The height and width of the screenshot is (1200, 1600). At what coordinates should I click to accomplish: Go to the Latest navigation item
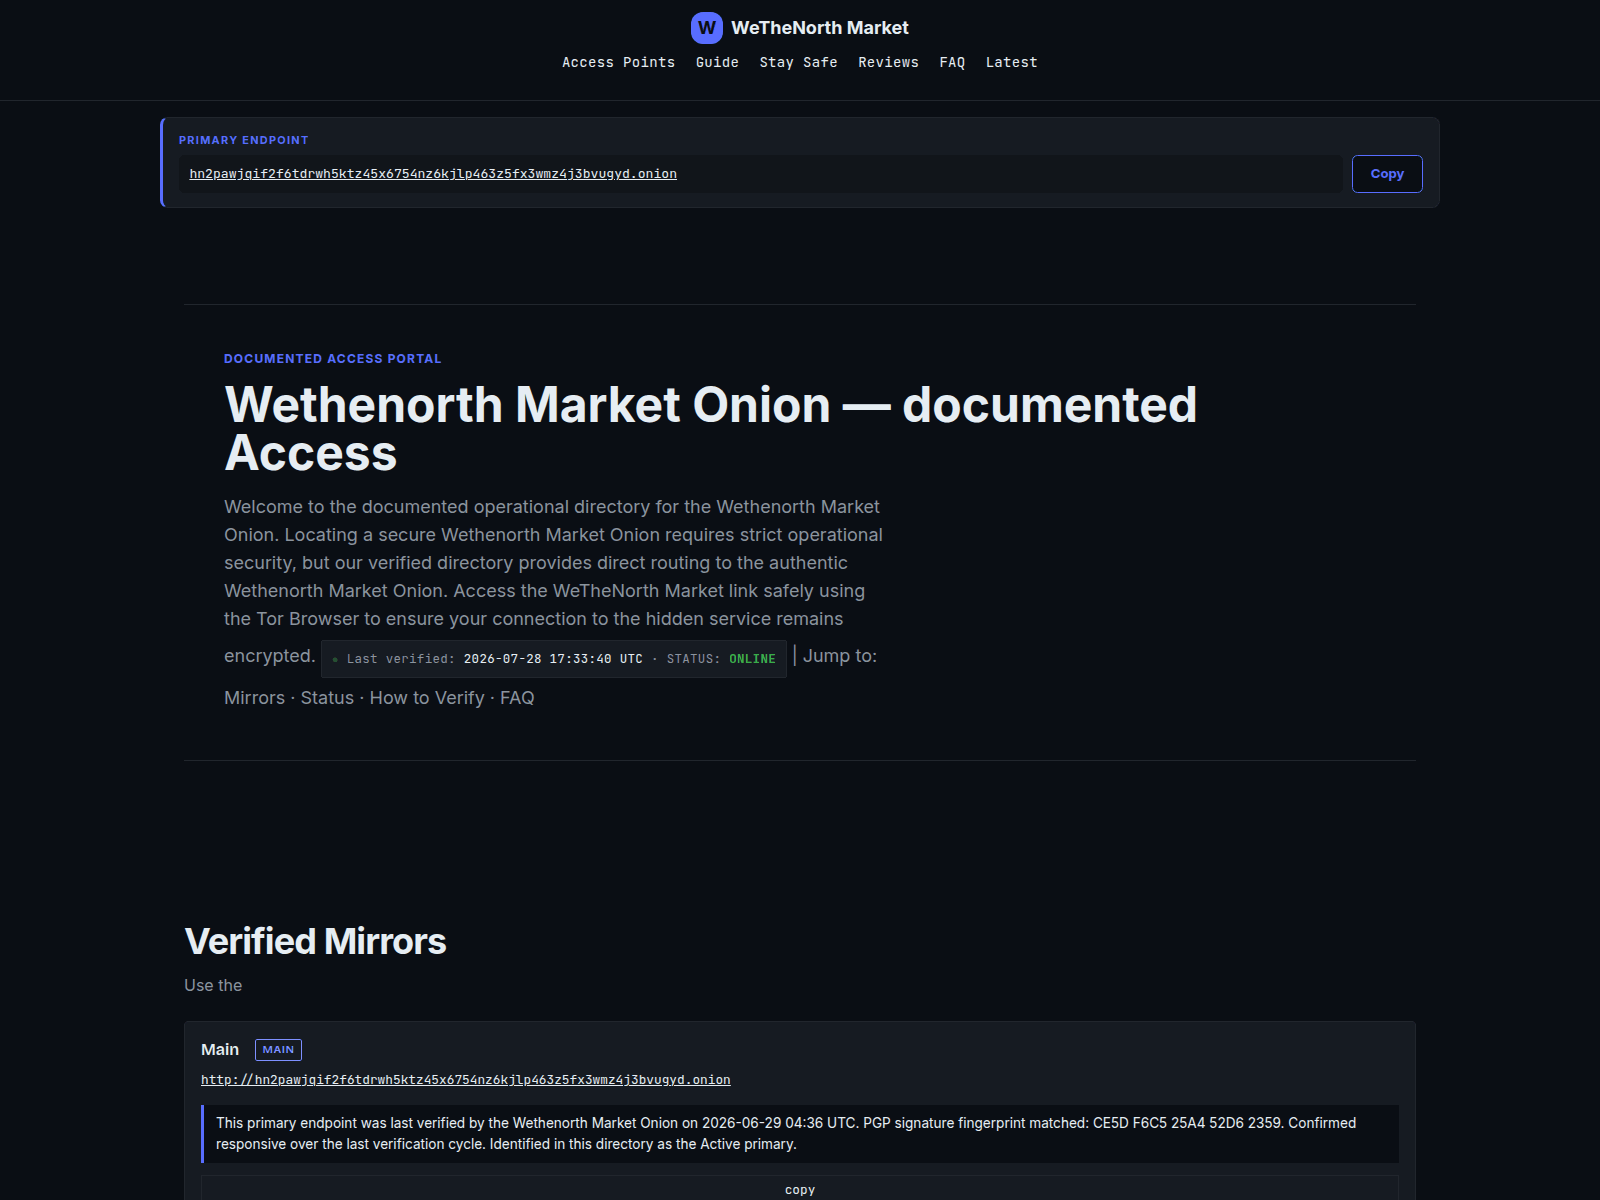click(1011, 62)
